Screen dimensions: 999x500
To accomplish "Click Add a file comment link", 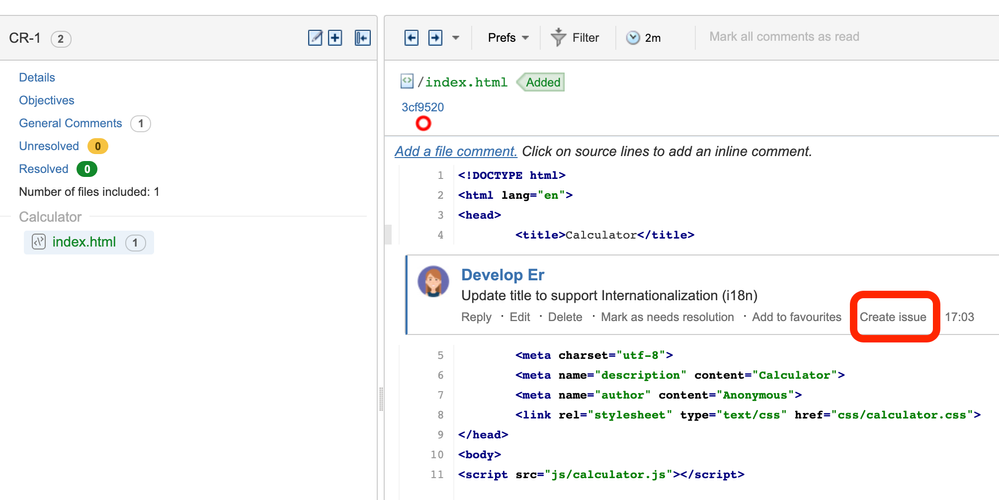I will (456, 152).
